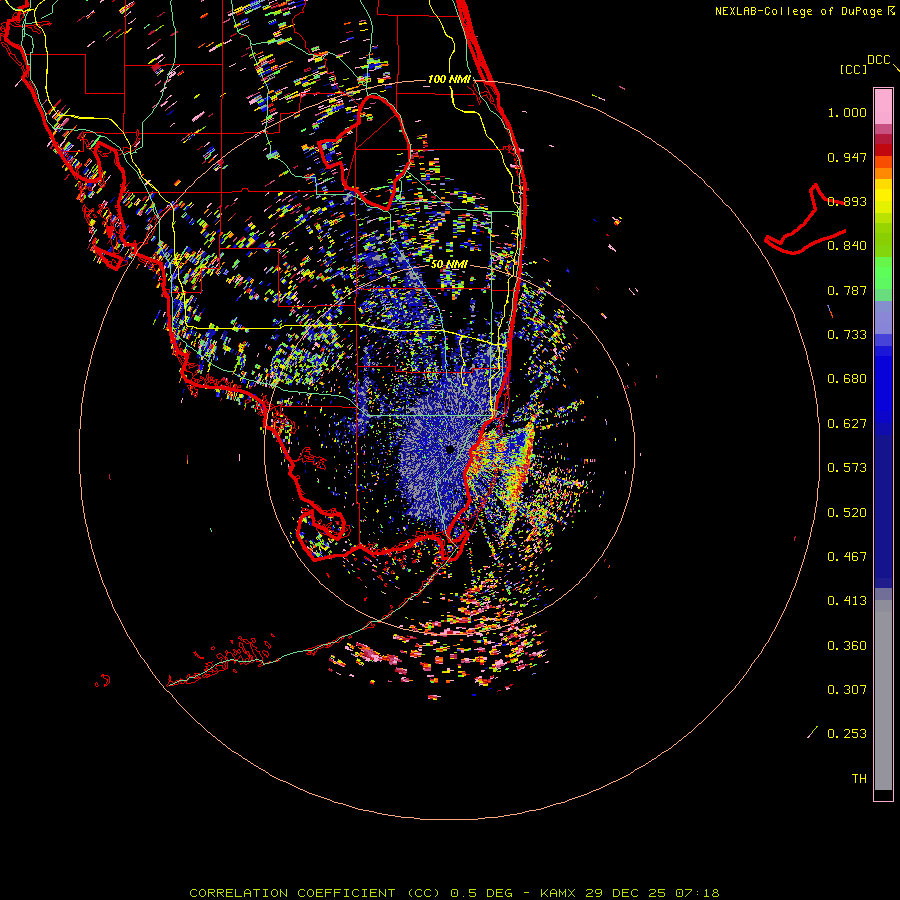Click the 0.893 value on the color scale

tap(847, 201)
